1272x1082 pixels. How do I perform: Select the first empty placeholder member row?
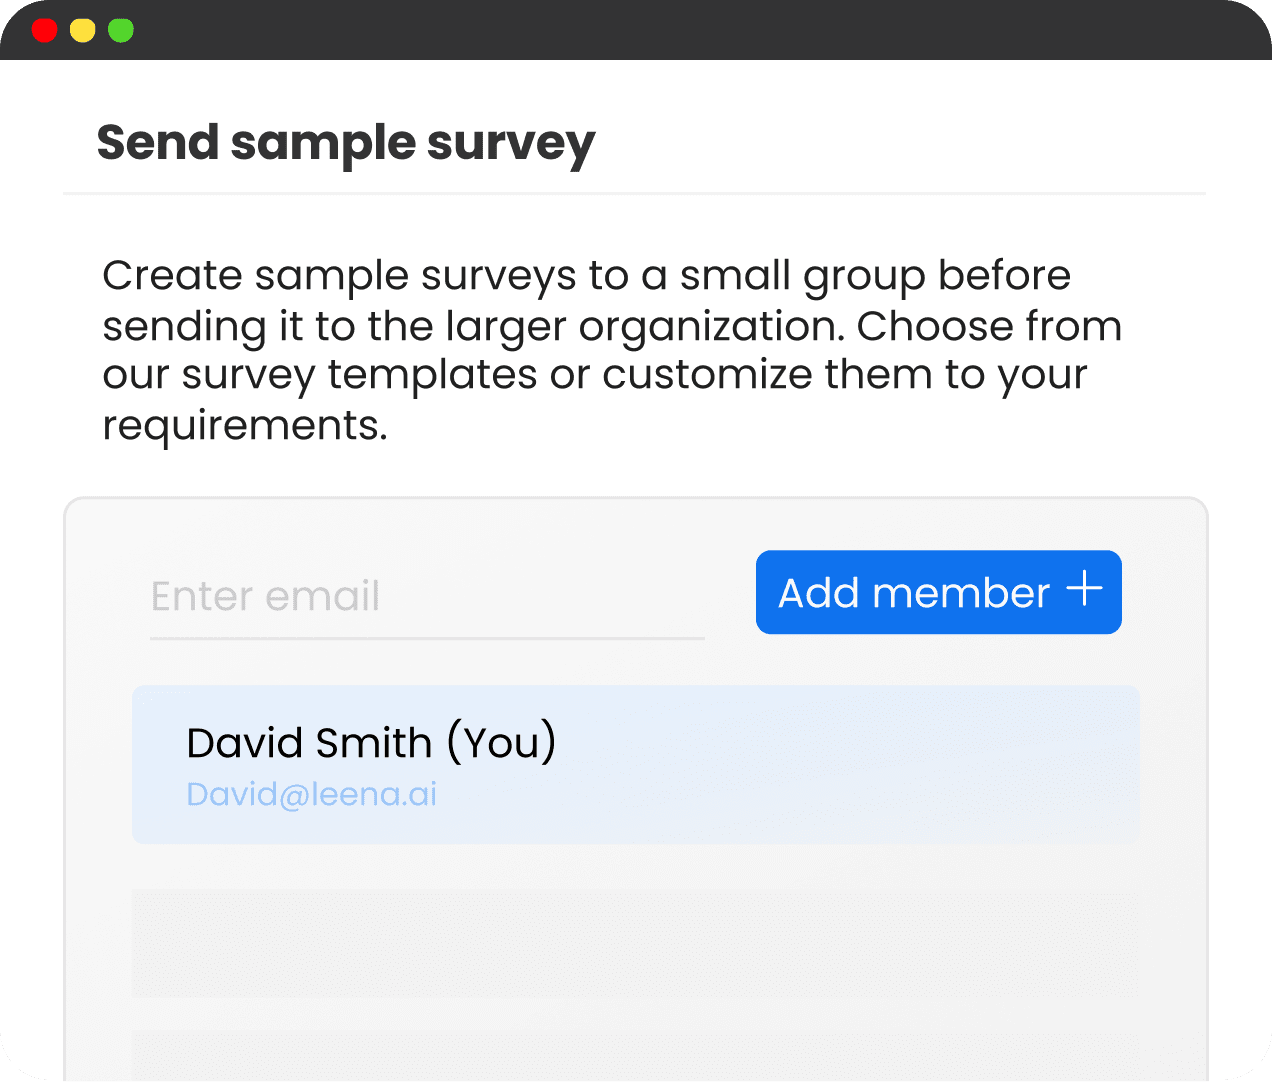[636, 943]
